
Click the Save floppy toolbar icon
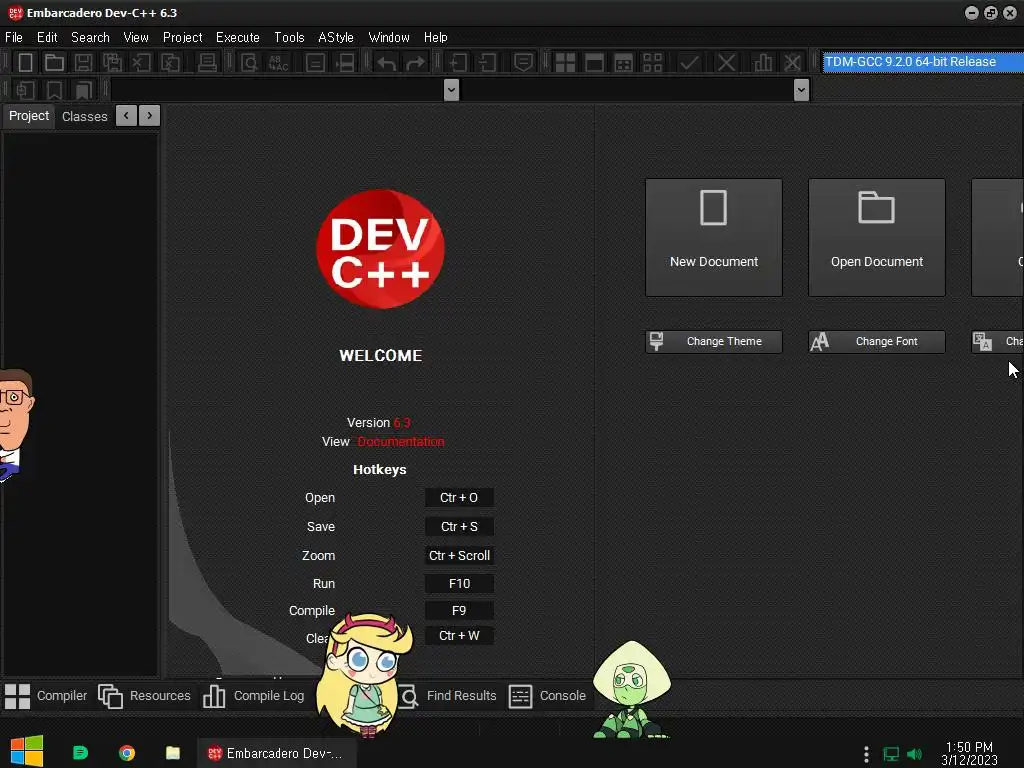coord(83,63)
